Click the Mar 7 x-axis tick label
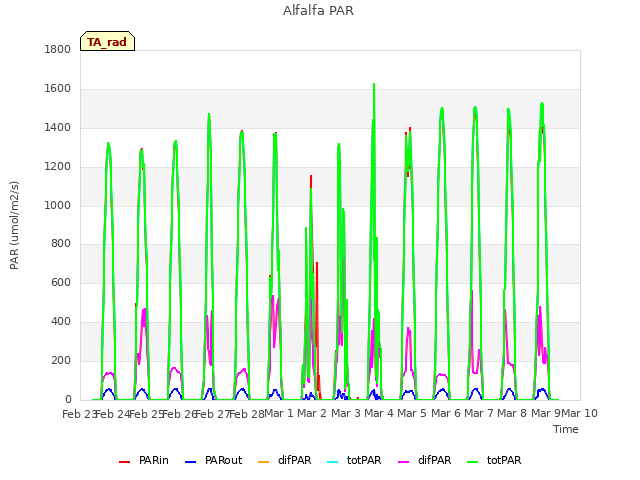Viewport: 640px width, 480px height. point(479,413)
